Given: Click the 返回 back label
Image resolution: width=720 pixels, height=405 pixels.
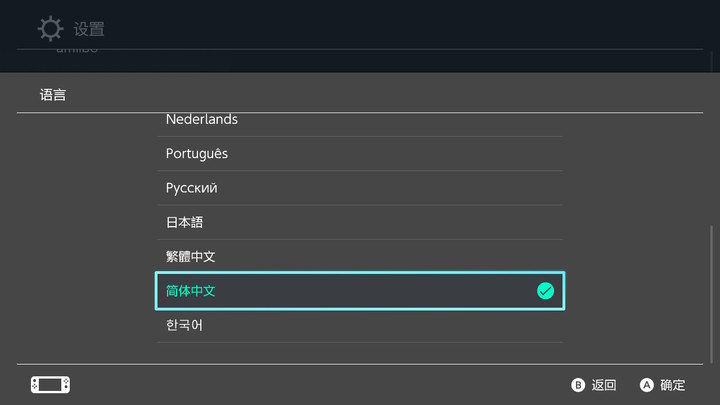Looking at the screenshot, I should point(604,385).
